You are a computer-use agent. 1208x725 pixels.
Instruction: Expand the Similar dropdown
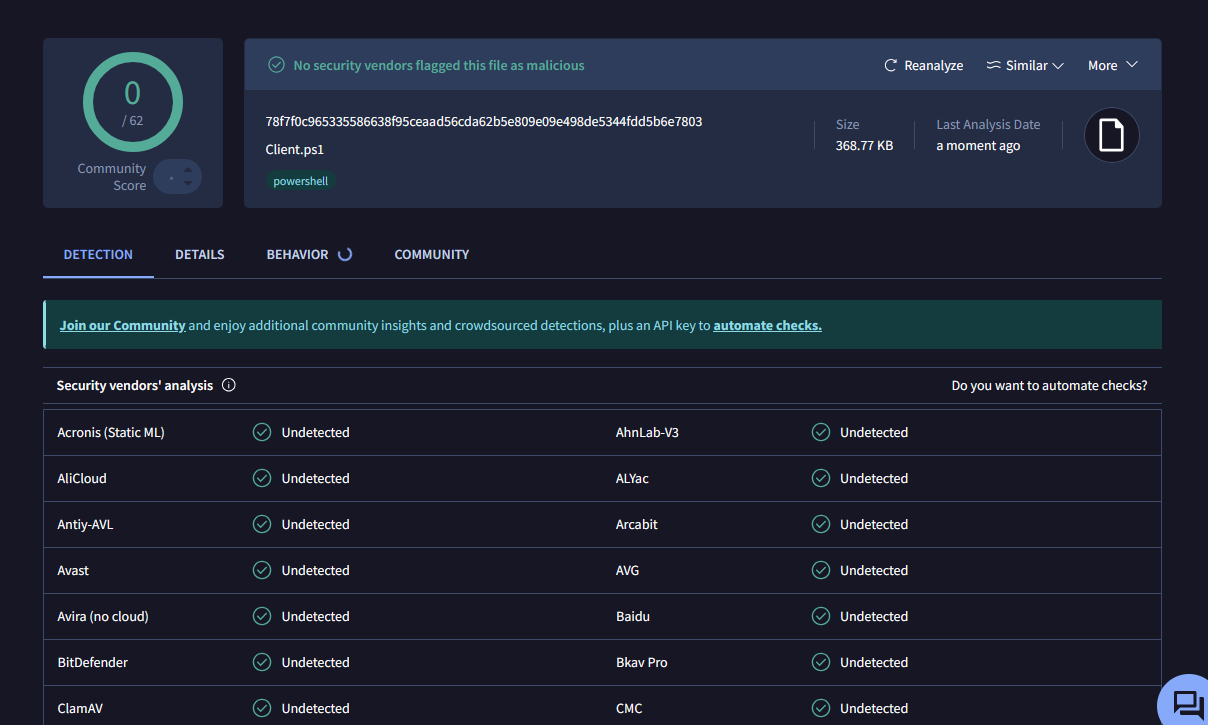pyautogui.click(x=1025, y=64)
